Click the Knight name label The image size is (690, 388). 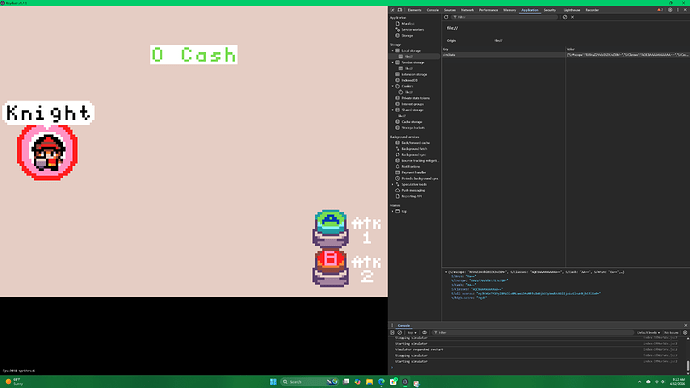(x=48, y=113)
